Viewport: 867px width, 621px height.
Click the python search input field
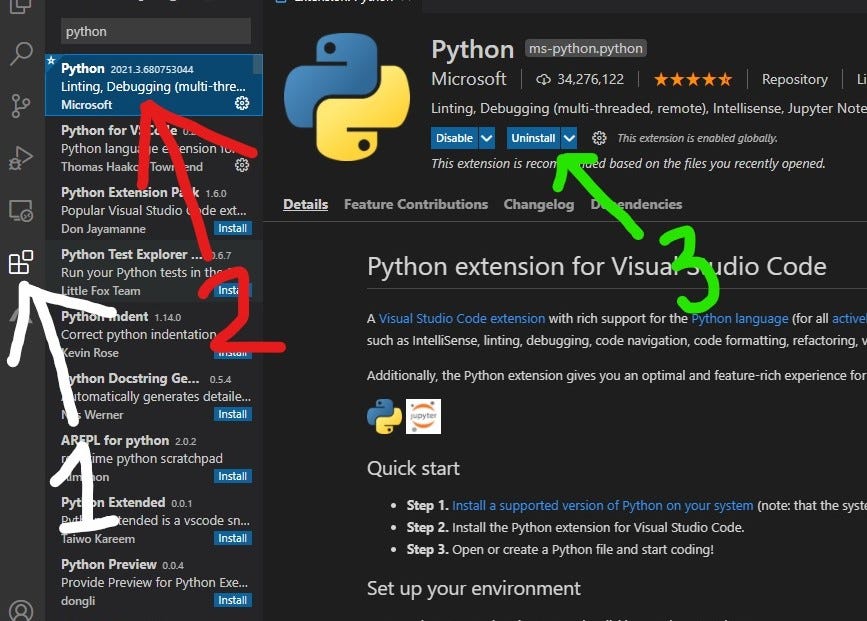[x=155, y=31]
